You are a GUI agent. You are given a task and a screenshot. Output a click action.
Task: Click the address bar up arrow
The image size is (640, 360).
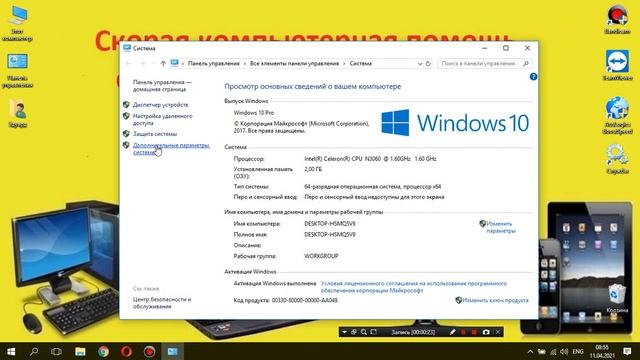[x=163, y=64]
